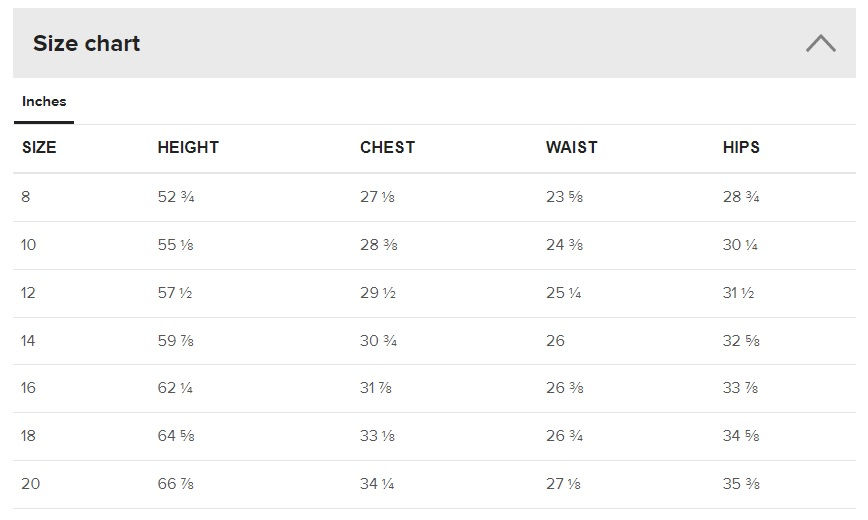
Task: Select the size 16 row label
Action: point(28,388)
